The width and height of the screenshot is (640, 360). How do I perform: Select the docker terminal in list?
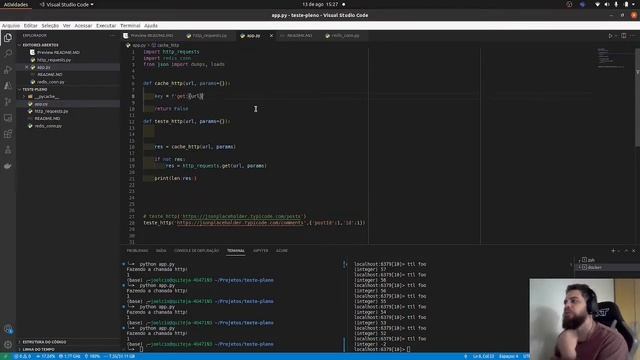click(x=608, y=267)
